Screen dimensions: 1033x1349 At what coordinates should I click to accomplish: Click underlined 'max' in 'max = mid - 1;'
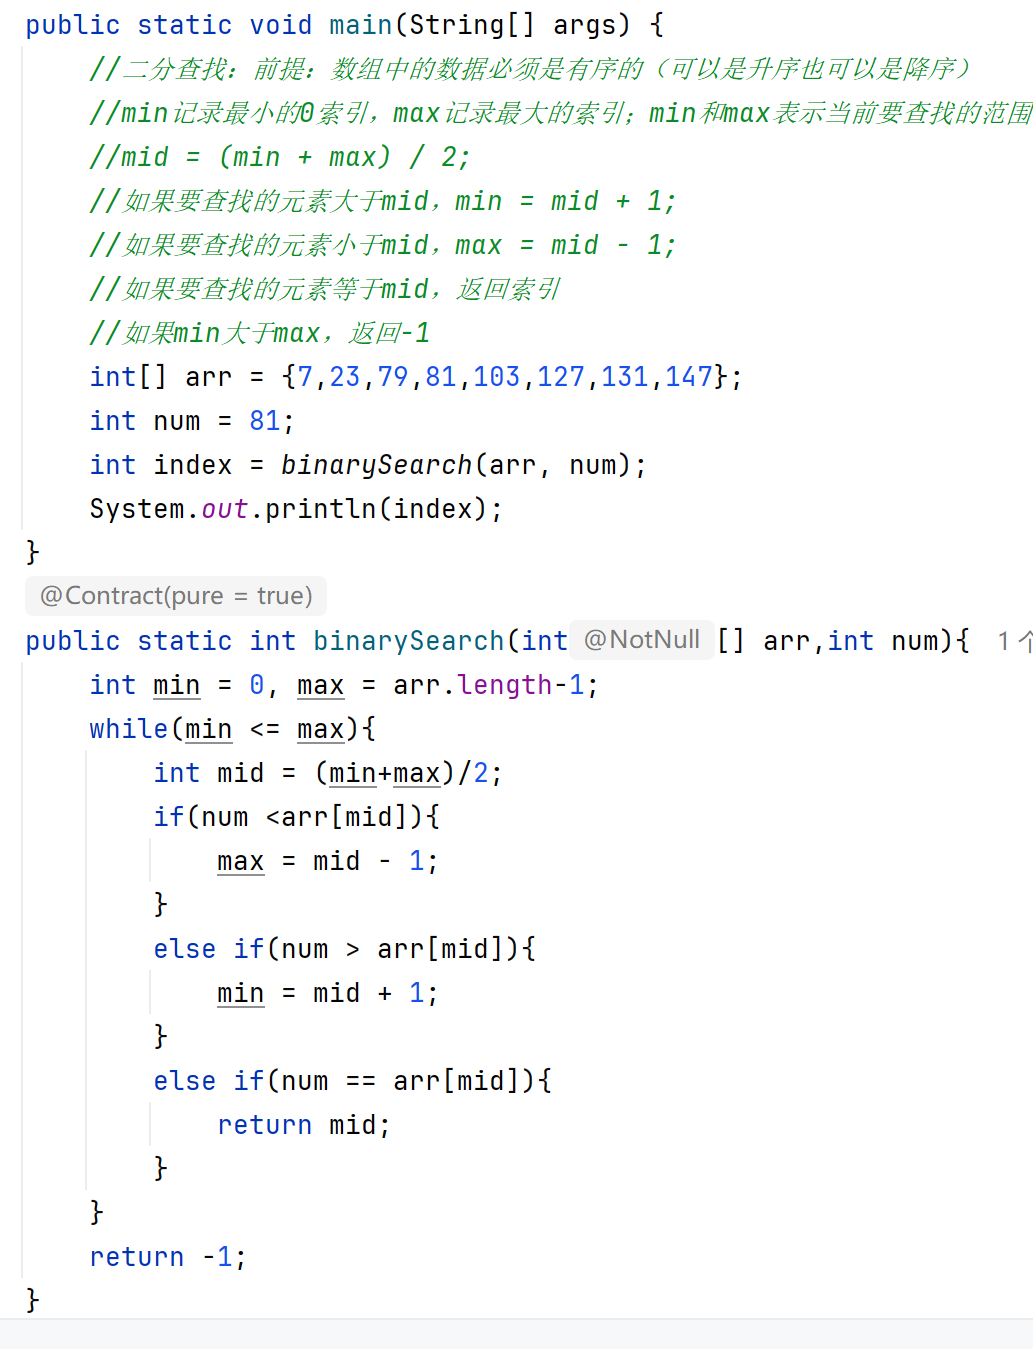(241, 861)
